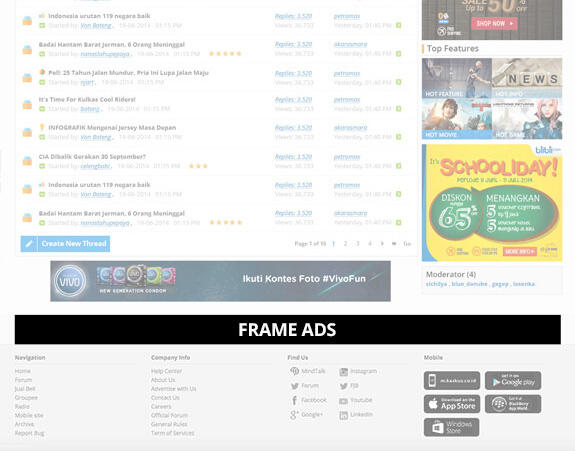The width and height of the screenshot is (575, 451).
Task: Open the Hot Game thumbnail
Action: (x=527, y=119)
